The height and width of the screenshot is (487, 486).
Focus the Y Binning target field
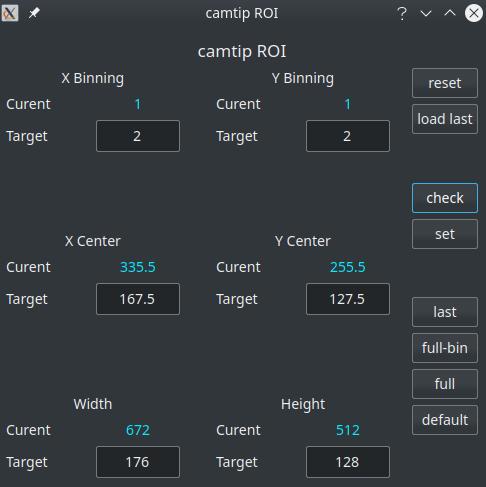click(x=348, y=136)
